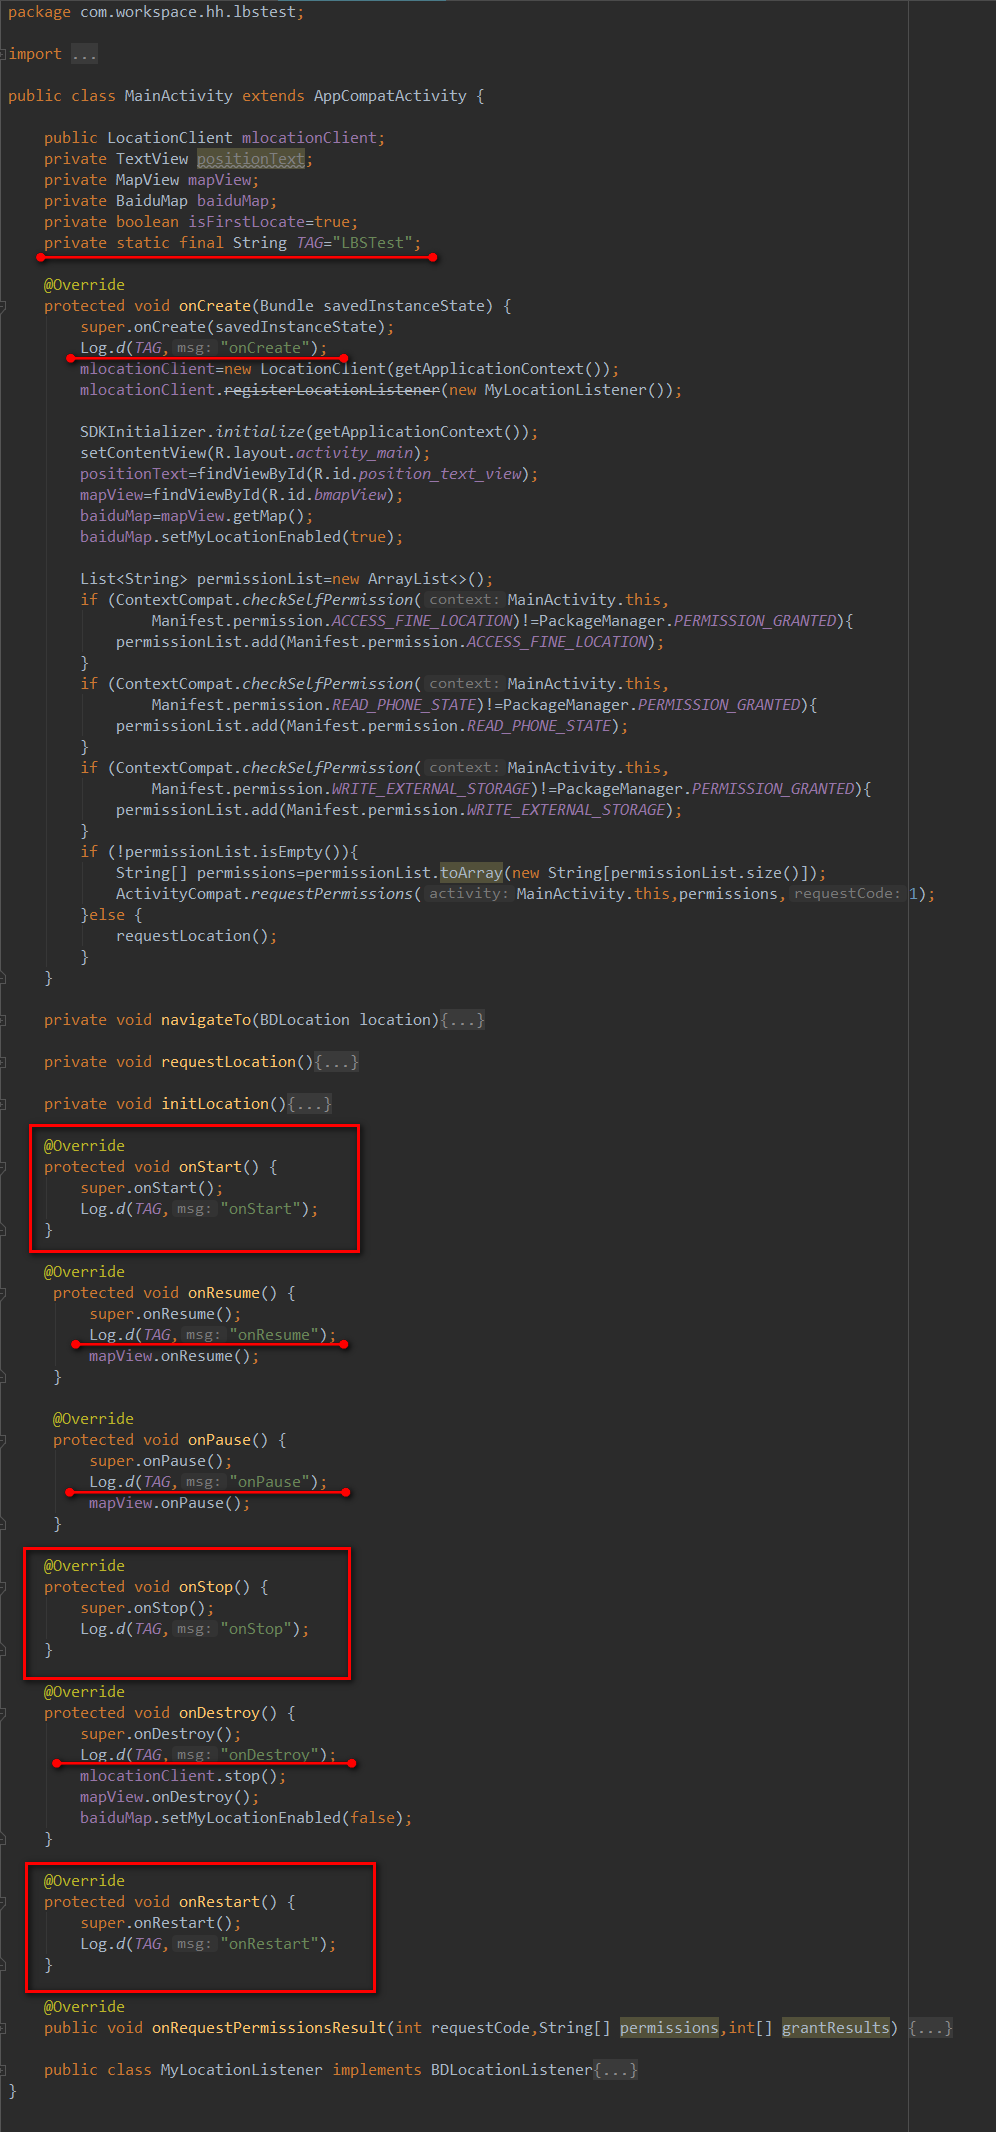
Task: Expand the folded import block
Action: 84,54
